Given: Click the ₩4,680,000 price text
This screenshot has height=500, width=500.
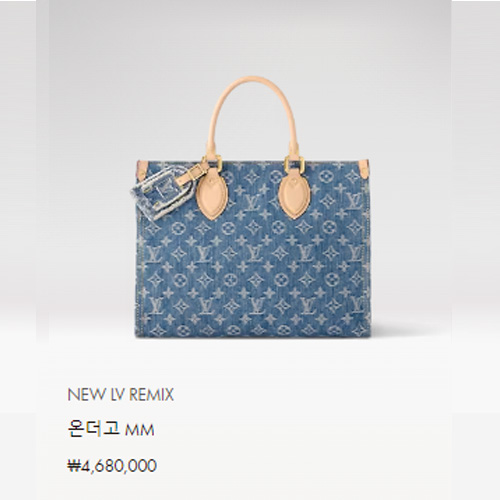Looking at the screenshot, I should [112, 466].
